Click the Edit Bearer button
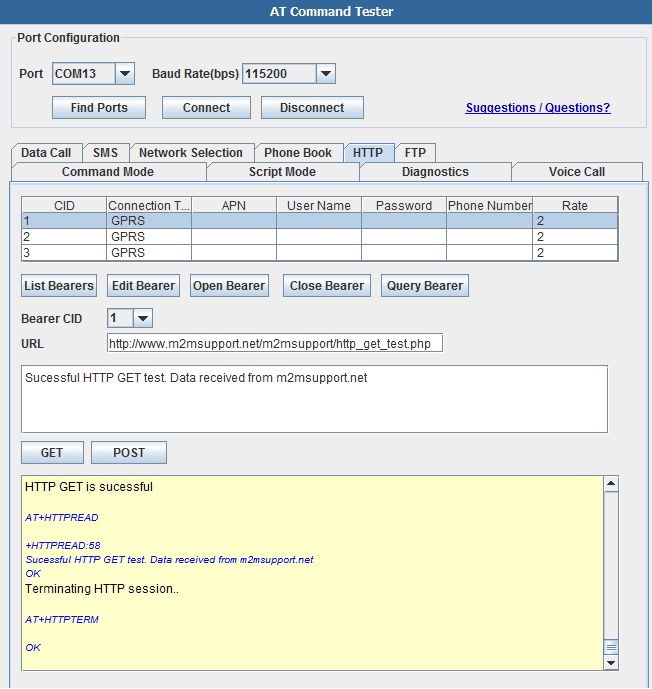This screenshot has height=689, width=652. click(x=143, y=286)
